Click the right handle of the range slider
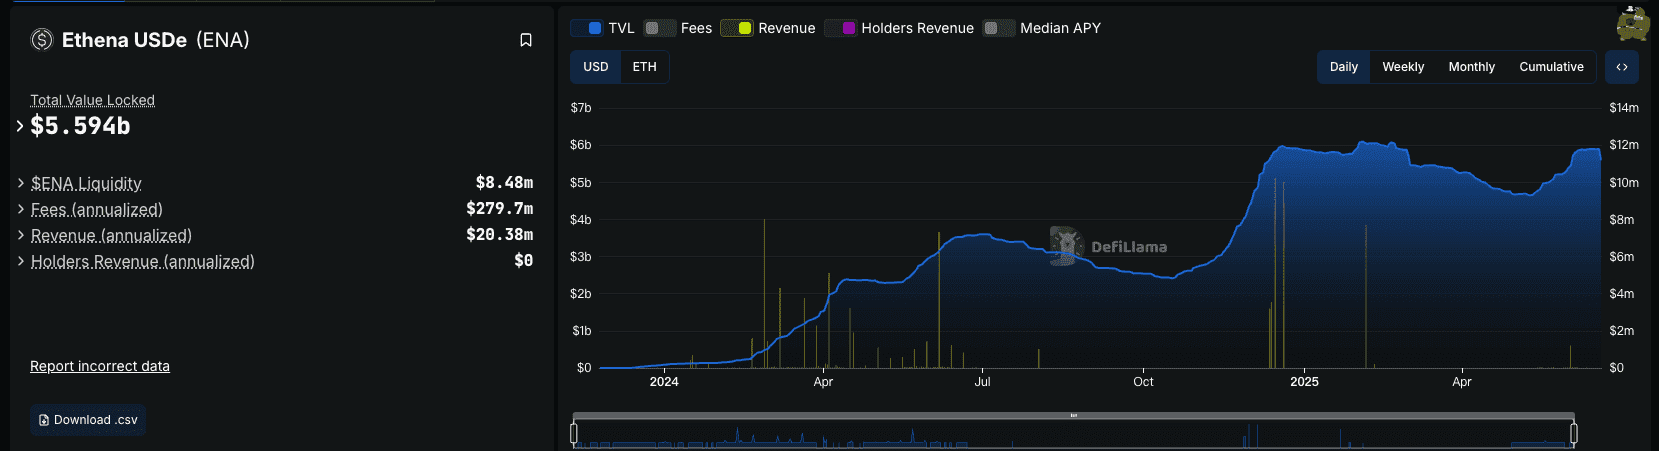 1574,433
